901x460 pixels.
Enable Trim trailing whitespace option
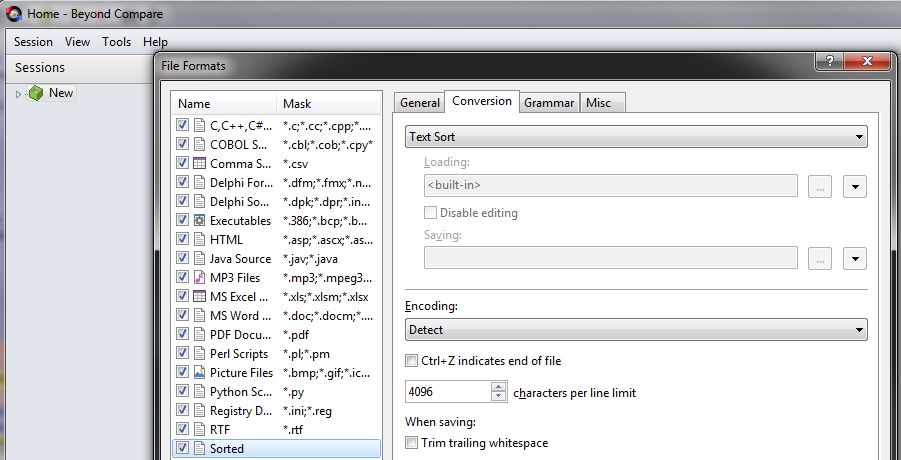click(x=411, y=443)
